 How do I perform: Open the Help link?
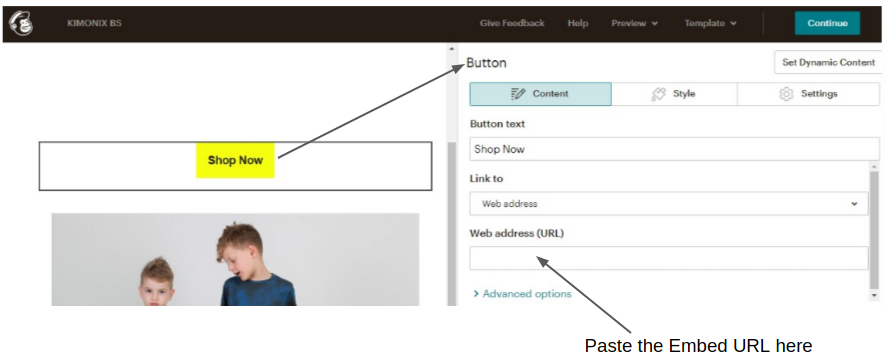[x=577, y=23]
